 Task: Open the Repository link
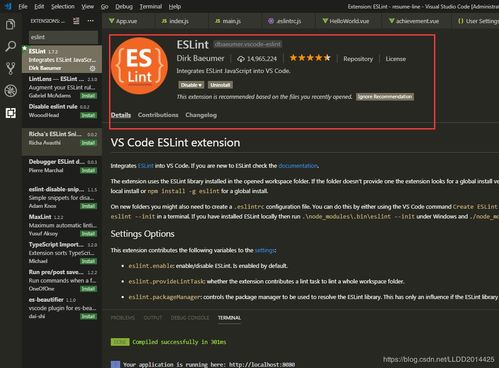click(358, 59)
